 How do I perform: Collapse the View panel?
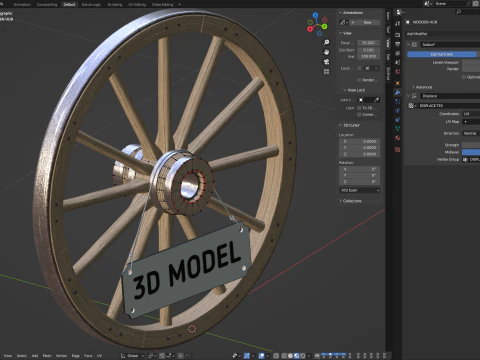point(340,33)
